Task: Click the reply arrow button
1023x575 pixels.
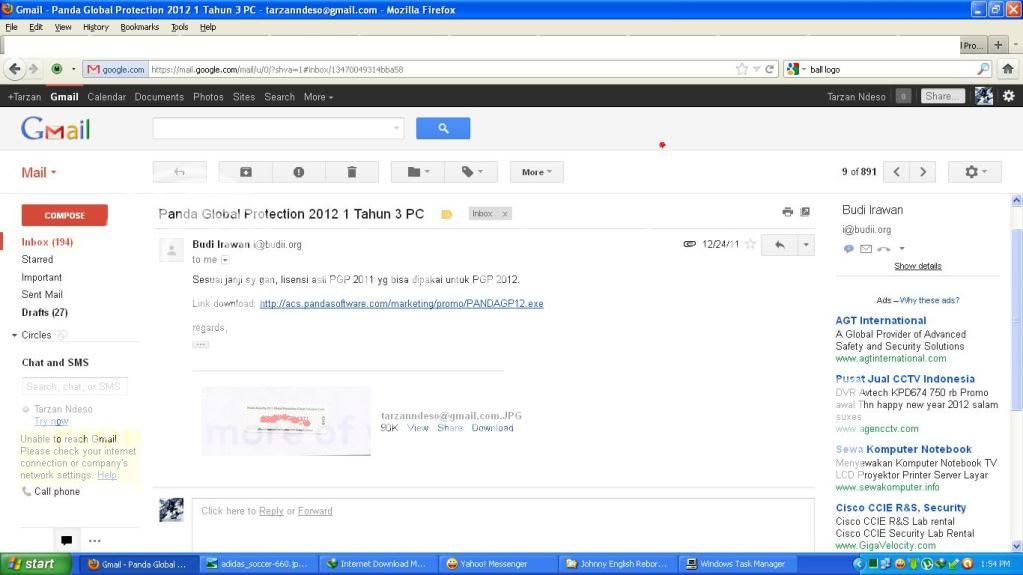Action: [x=780, y=245]
